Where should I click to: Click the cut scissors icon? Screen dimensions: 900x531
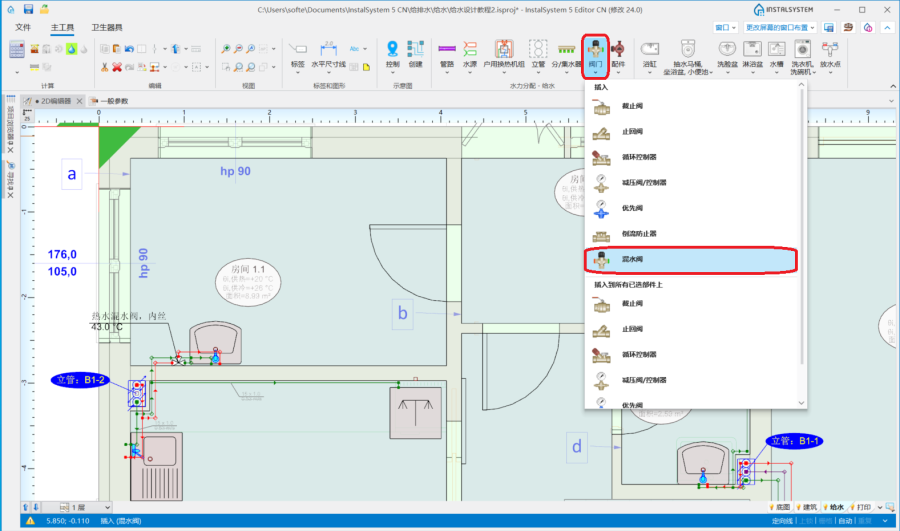(x=104, y=67)
